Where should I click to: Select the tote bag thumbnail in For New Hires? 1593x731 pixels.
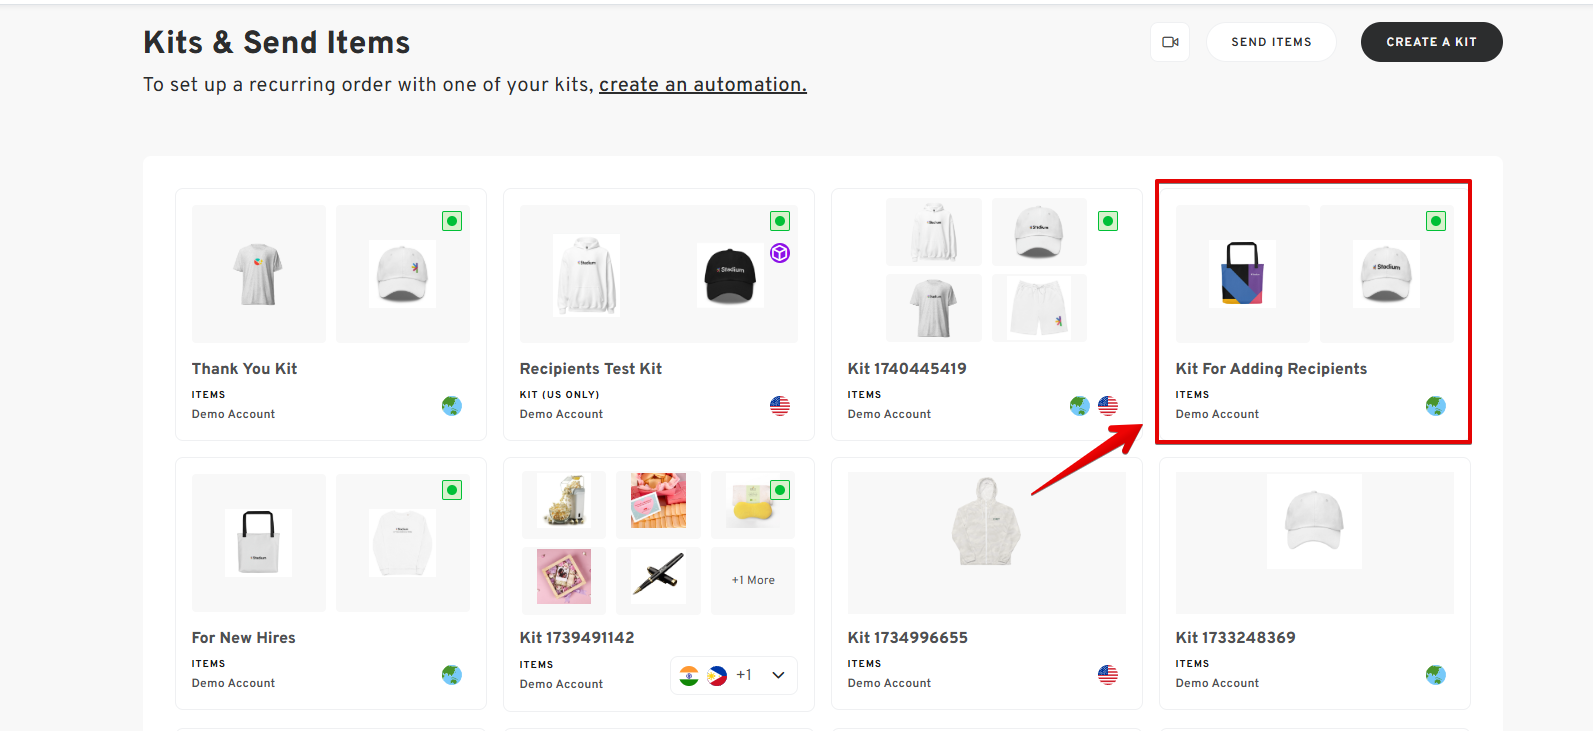258,542
